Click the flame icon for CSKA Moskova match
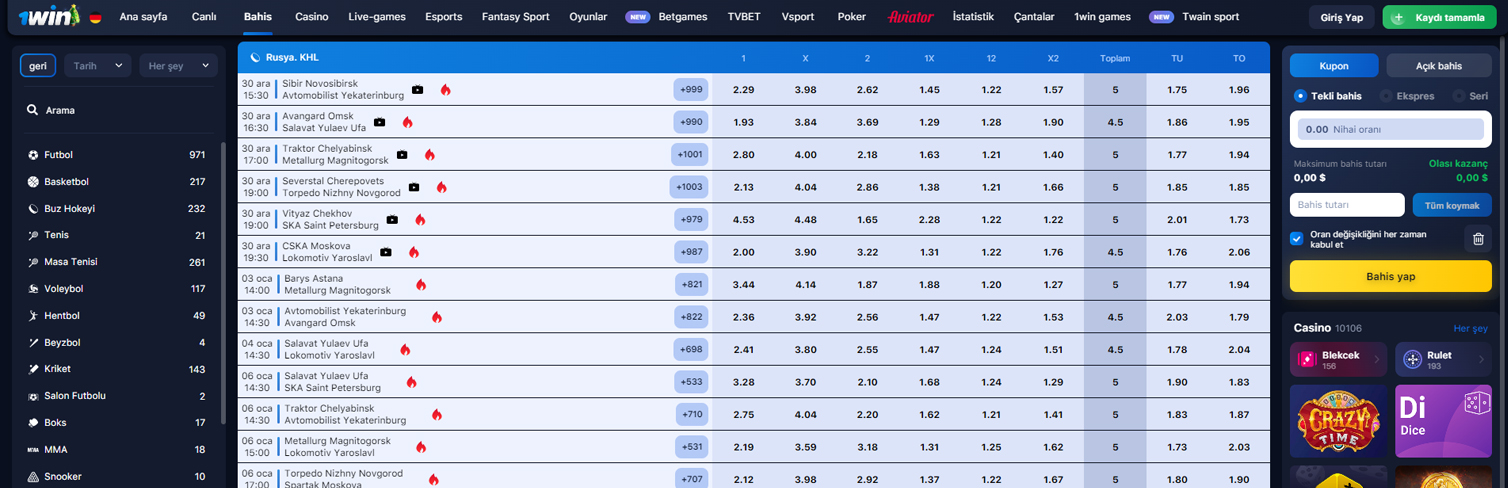 pyautogui.click(x=413, y=252)
